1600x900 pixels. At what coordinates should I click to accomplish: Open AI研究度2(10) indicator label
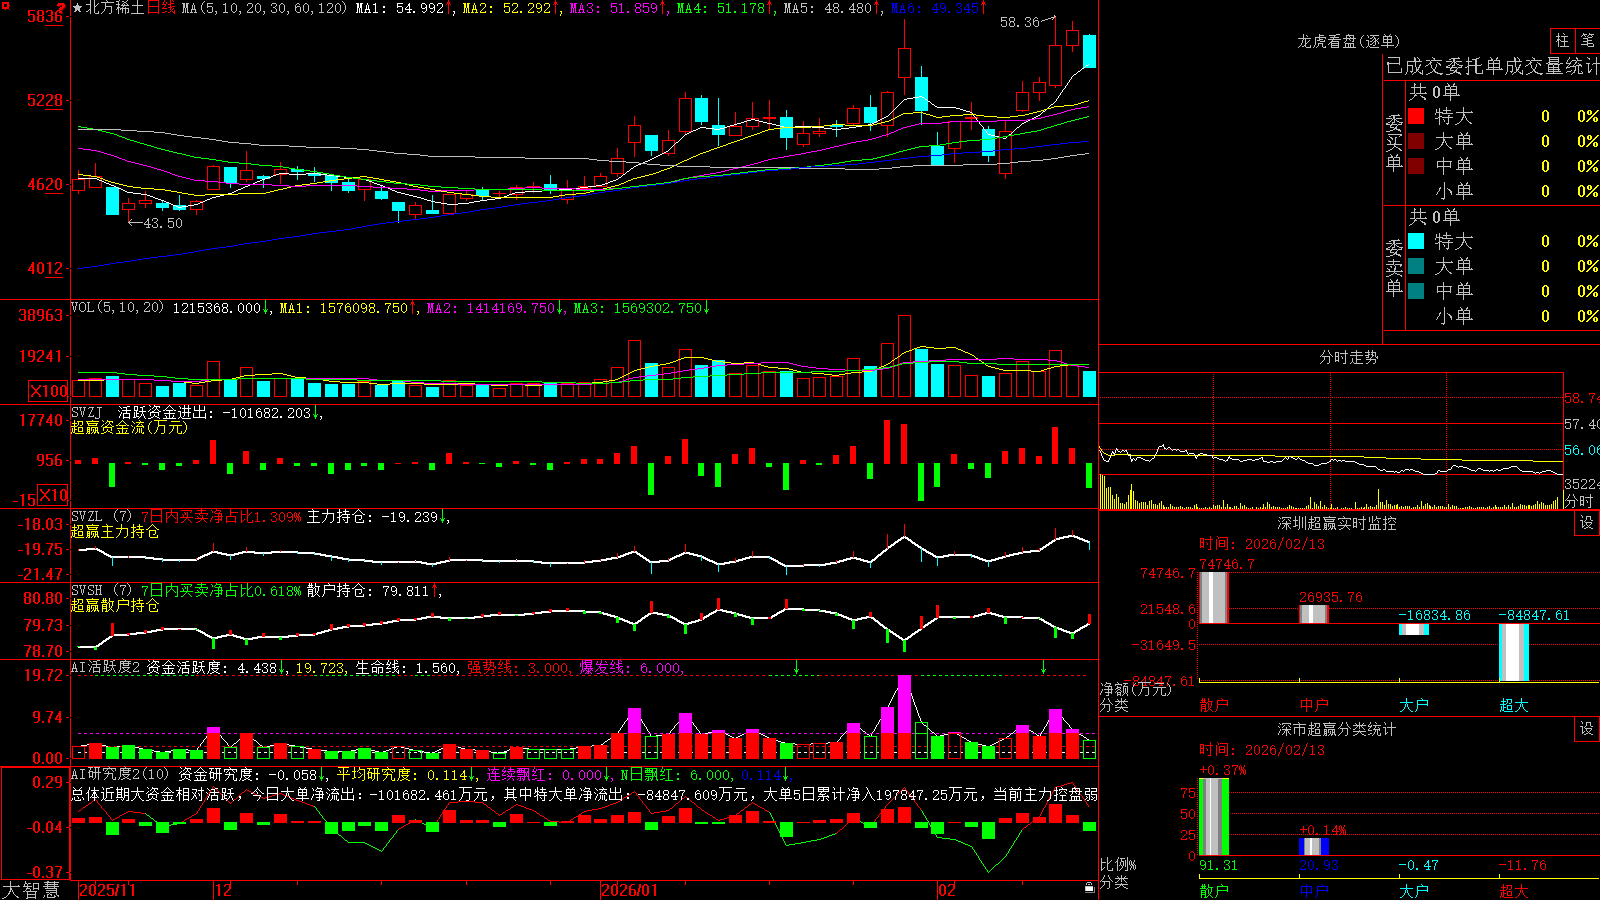click(x=121, y=774)
